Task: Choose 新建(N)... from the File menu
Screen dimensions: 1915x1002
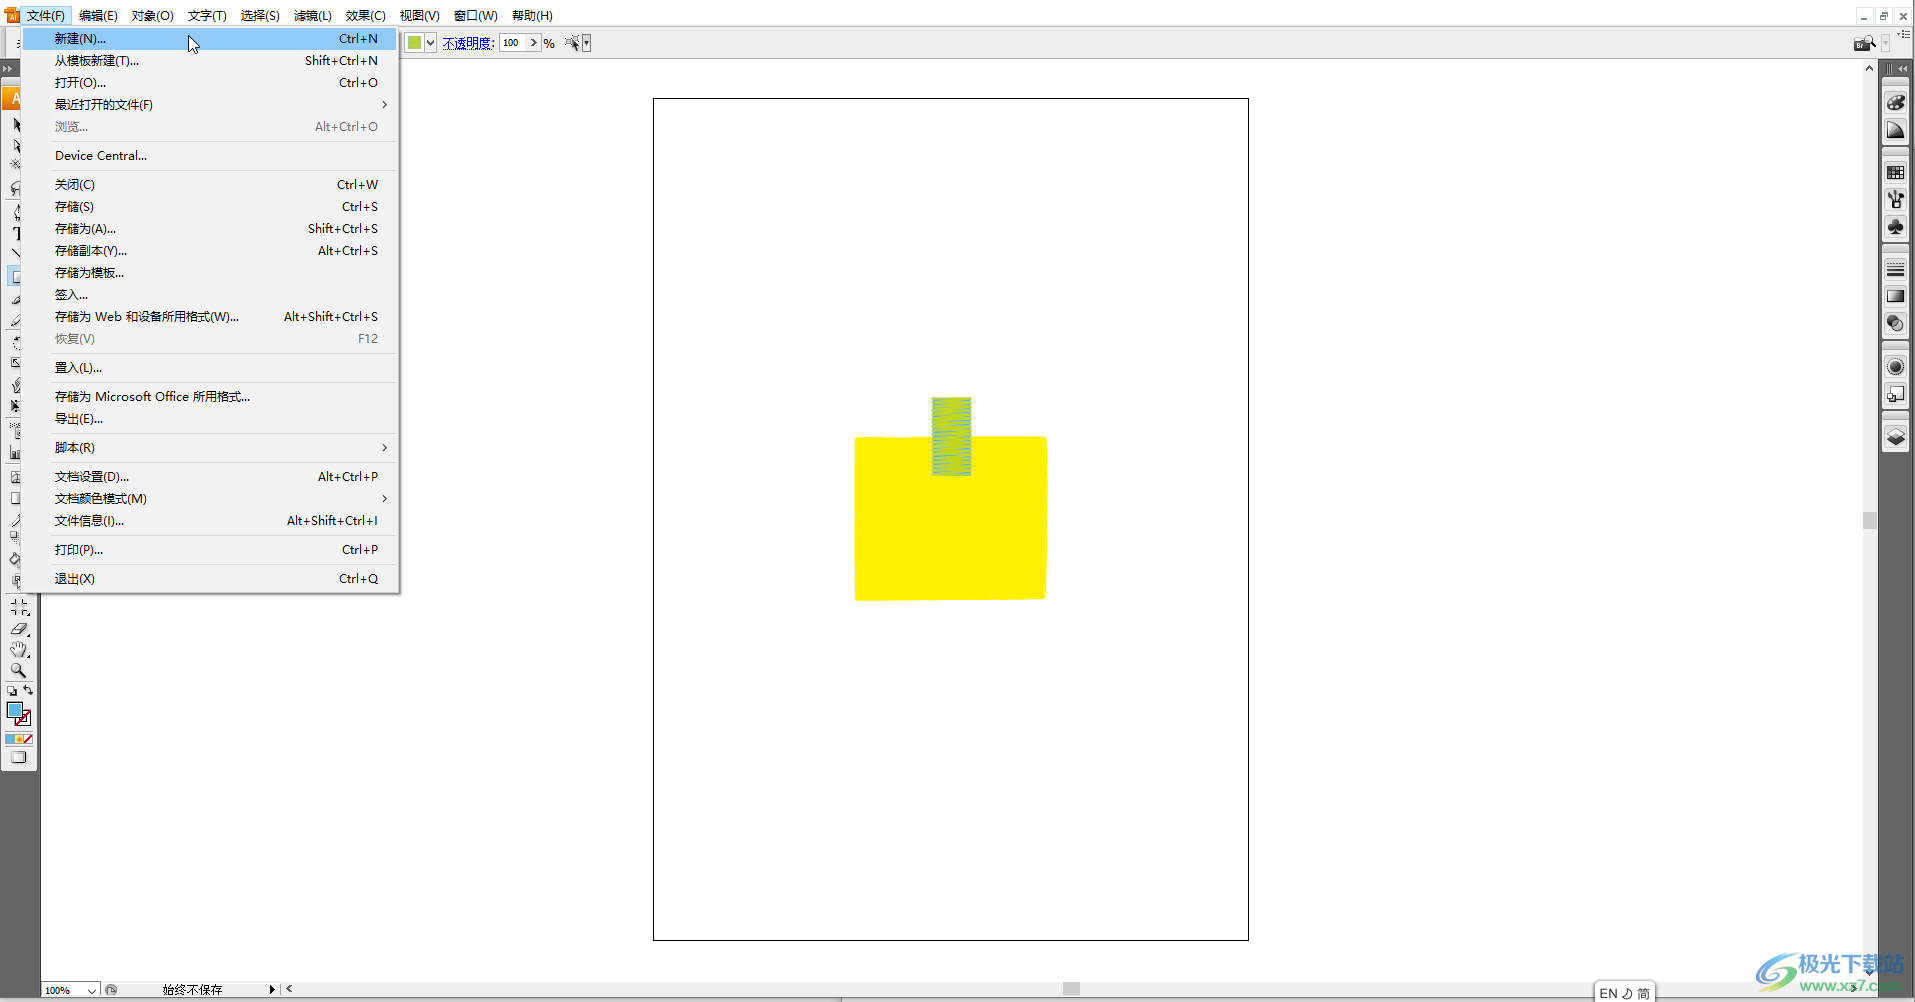Action: coord(210,38)
